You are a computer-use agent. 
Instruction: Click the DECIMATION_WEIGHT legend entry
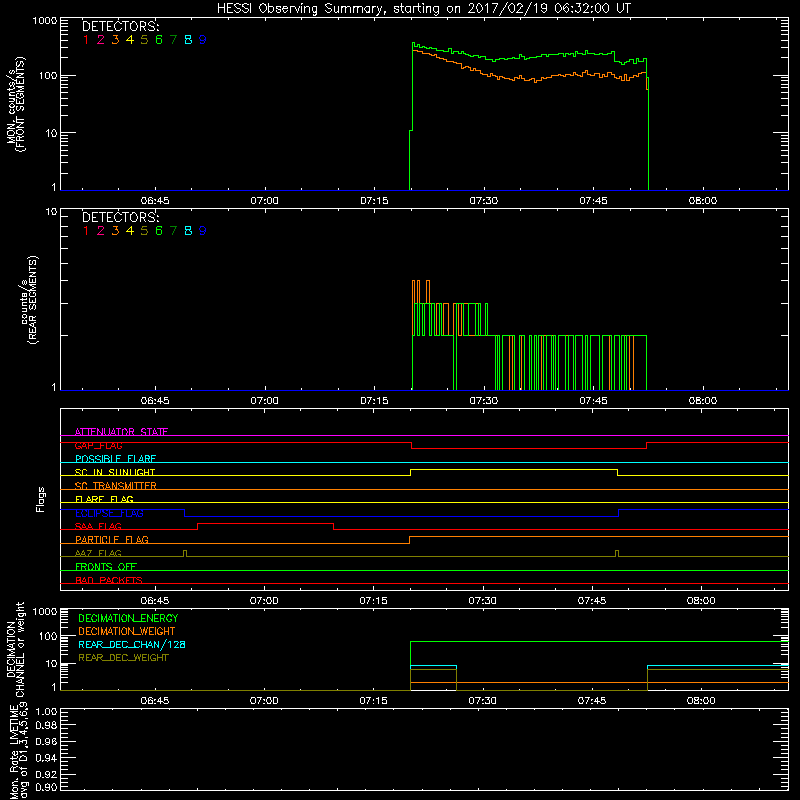127,631
